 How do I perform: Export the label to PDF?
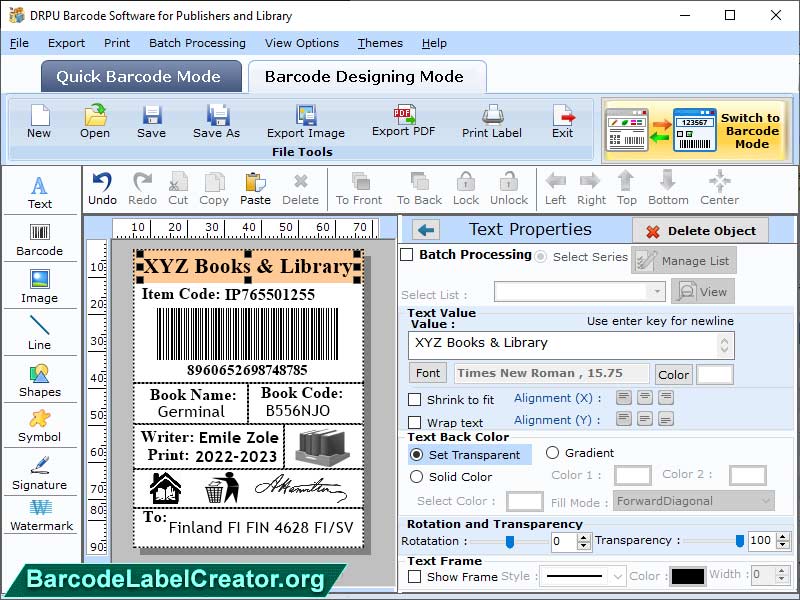coord(404,120)
